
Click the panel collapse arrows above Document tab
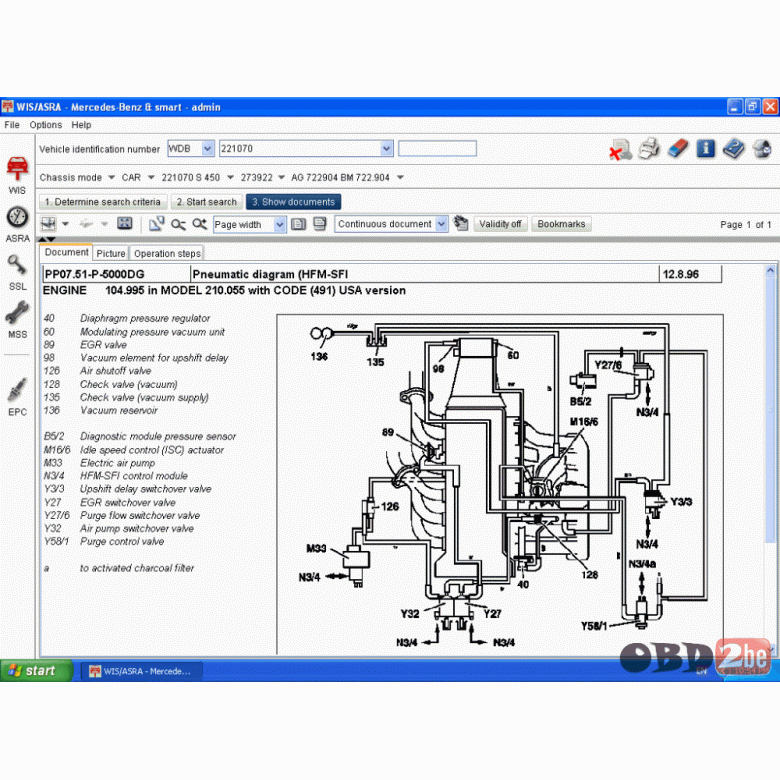click(47, 239)
